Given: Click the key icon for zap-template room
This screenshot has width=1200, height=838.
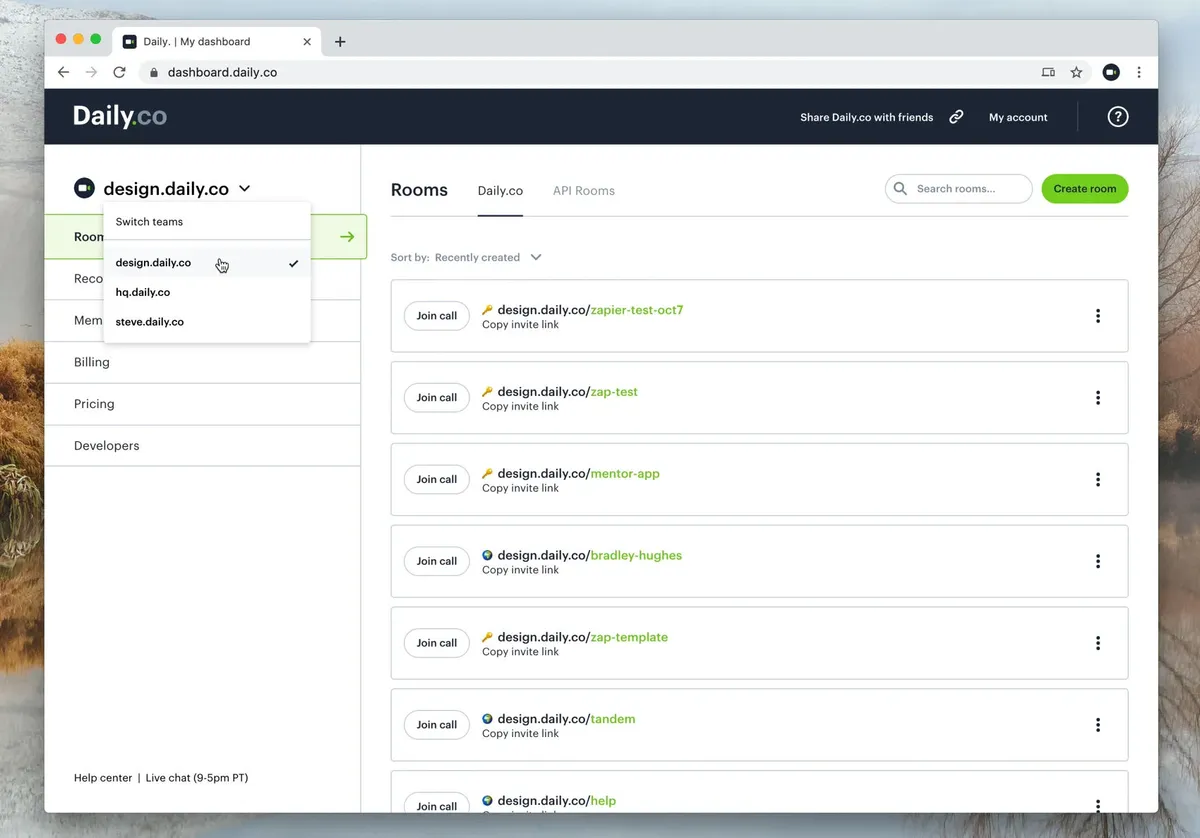Looking at the screenshot, I should tap(488, 637).
